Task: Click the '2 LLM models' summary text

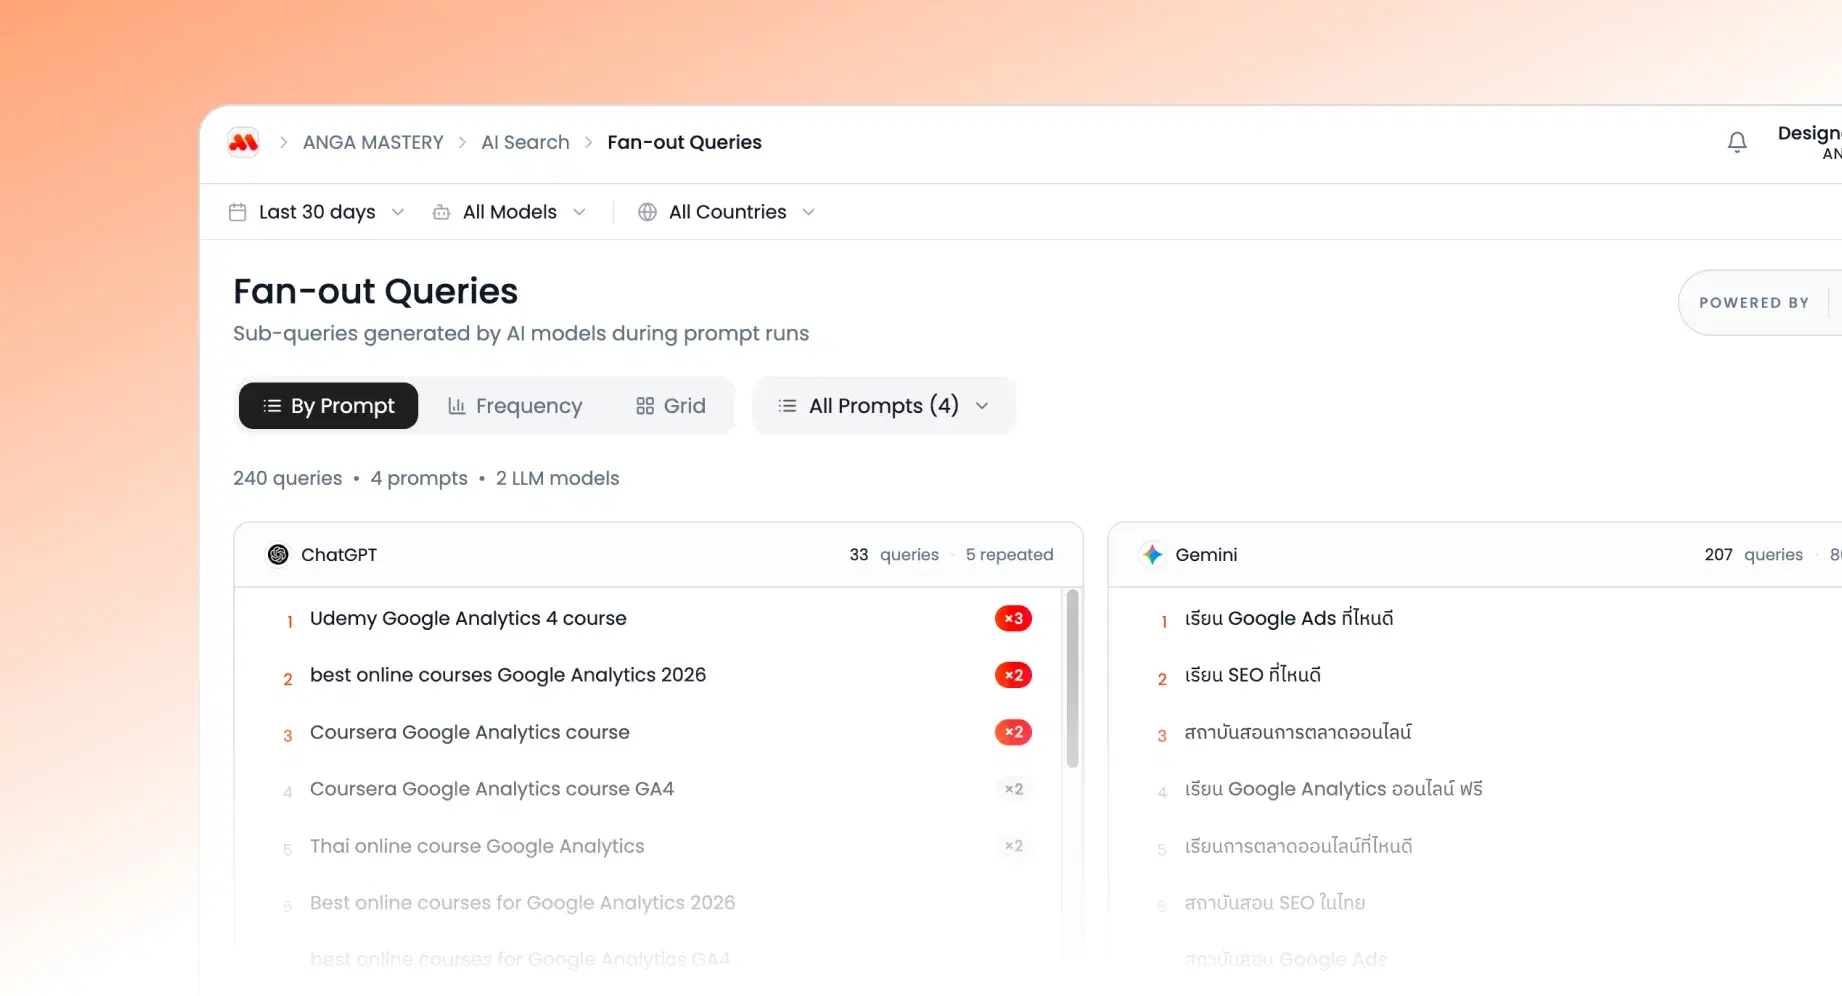Action: point(557,478)
